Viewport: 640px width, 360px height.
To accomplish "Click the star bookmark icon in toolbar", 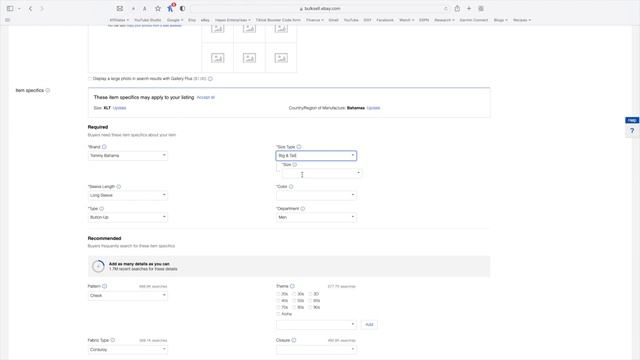I will [x=158, y=8].
